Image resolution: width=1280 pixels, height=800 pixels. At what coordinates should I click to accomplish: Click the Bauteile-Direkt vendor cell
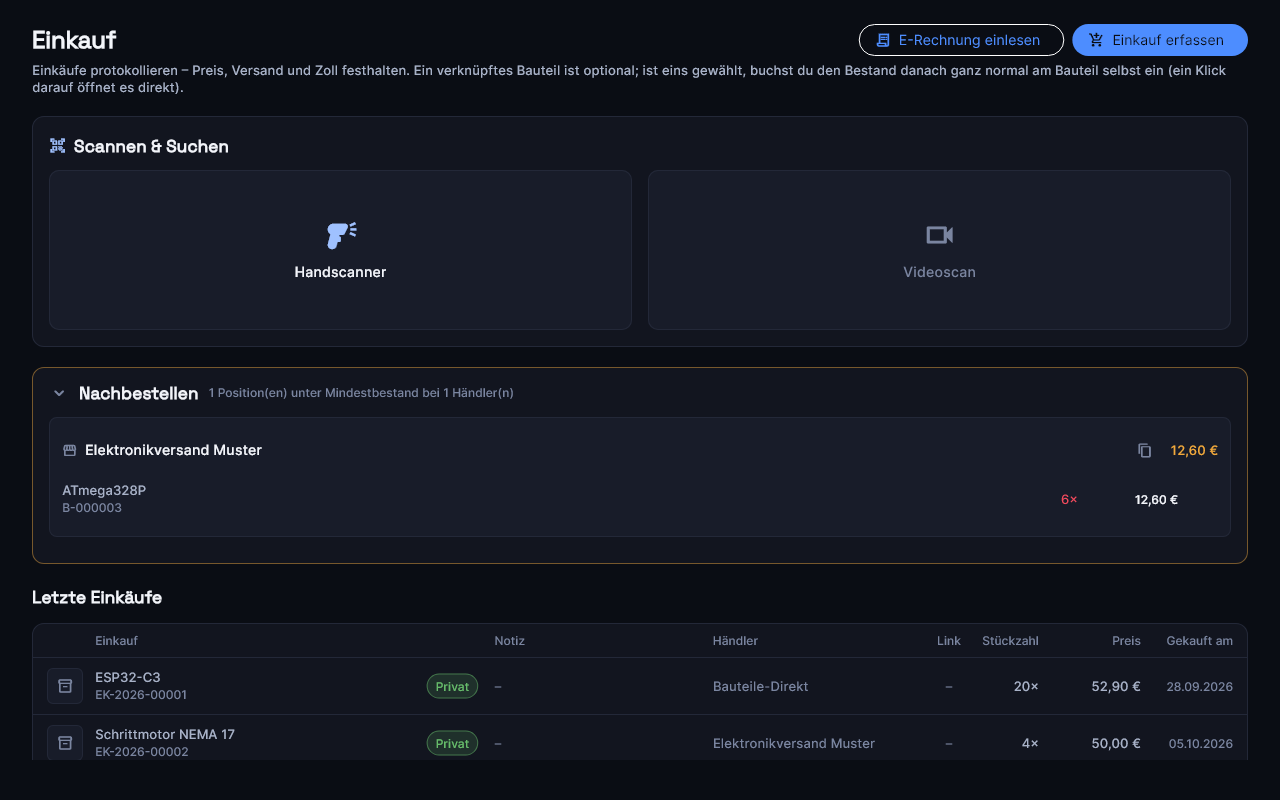coord(761,686)
